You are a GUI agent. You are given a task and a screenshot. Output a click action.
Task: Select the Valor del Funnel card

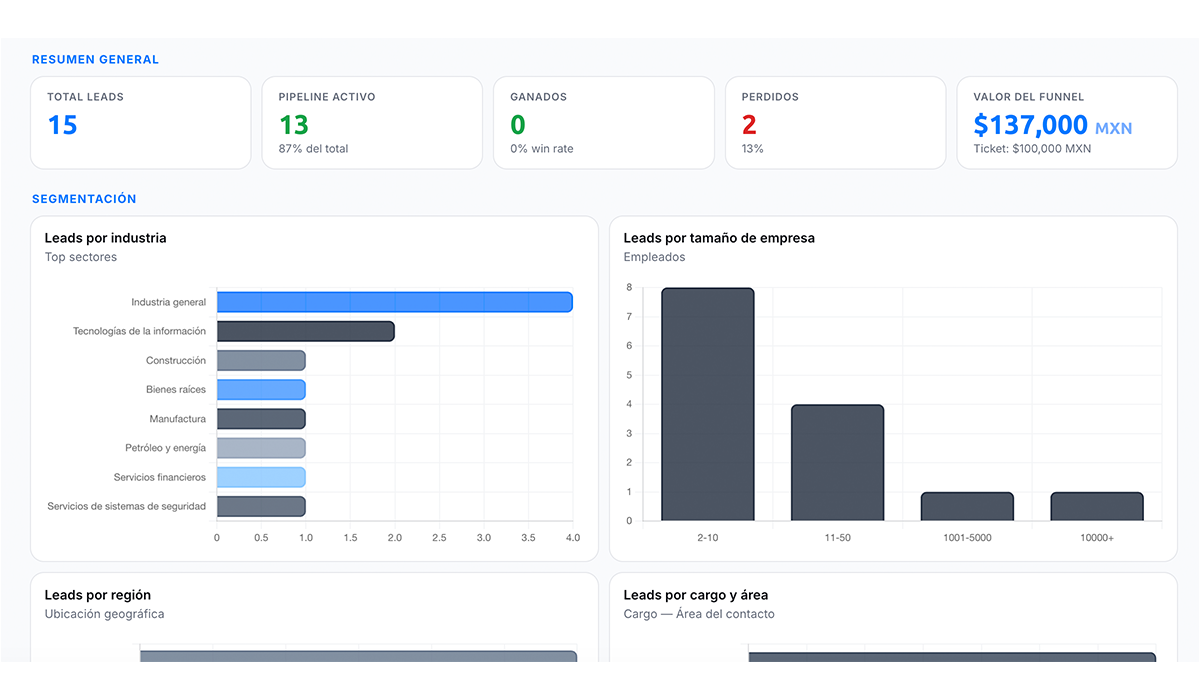click(1067, 123)
